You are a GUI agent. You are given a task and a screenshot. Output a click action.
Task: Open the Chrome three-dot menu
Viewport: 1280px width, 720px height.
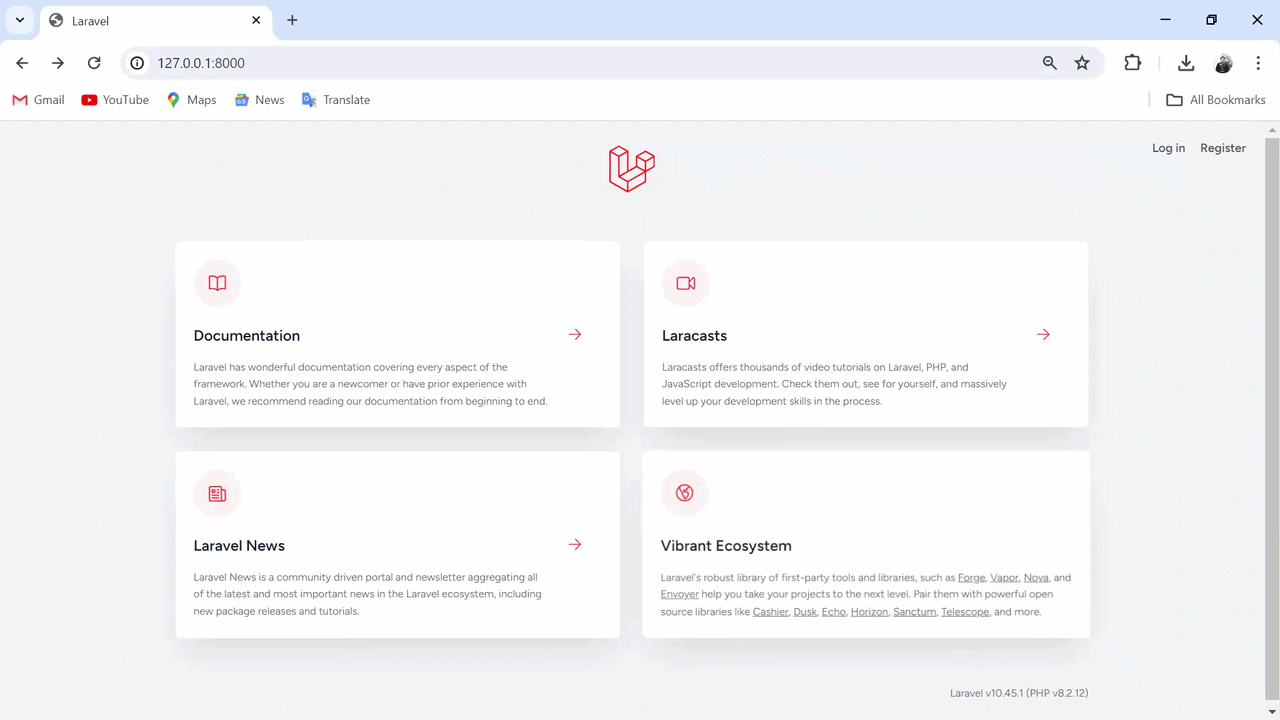tap(1258, 63)
